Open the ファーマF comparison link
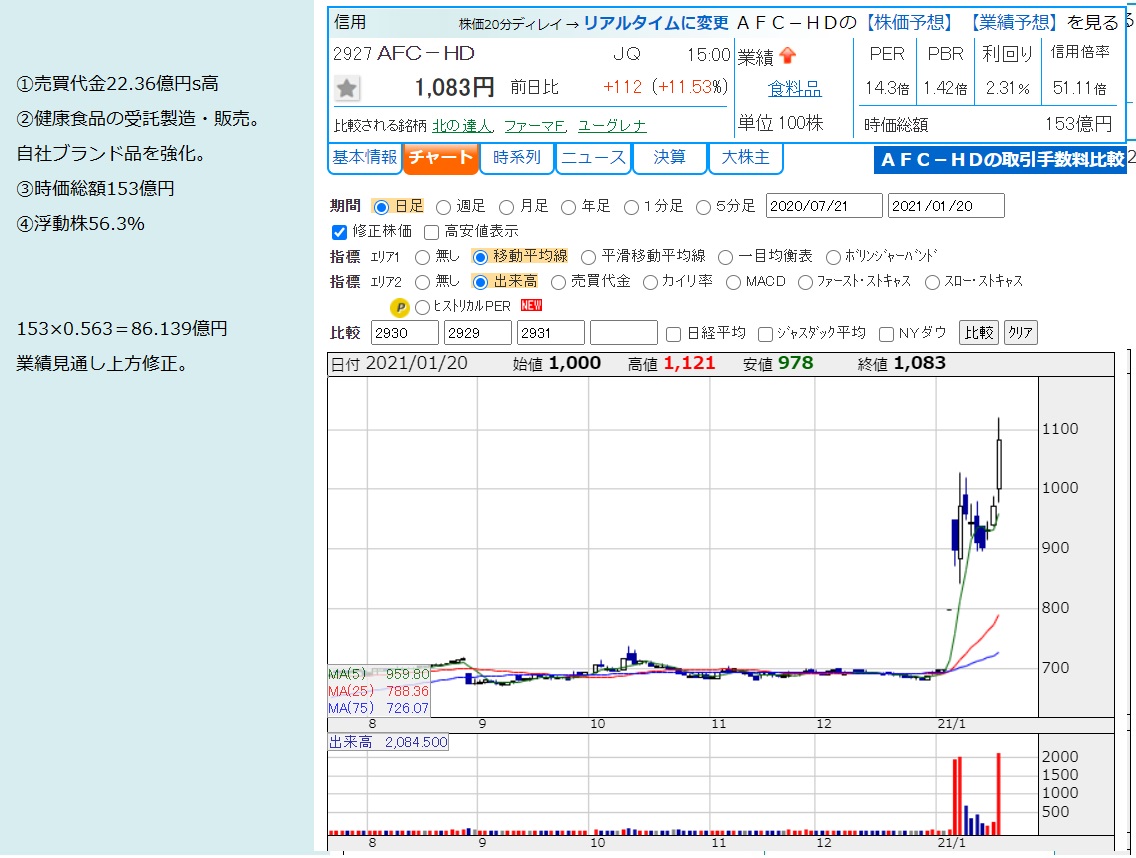The image size is (1136, 858). pyautogui.click(x=535, y=126)
